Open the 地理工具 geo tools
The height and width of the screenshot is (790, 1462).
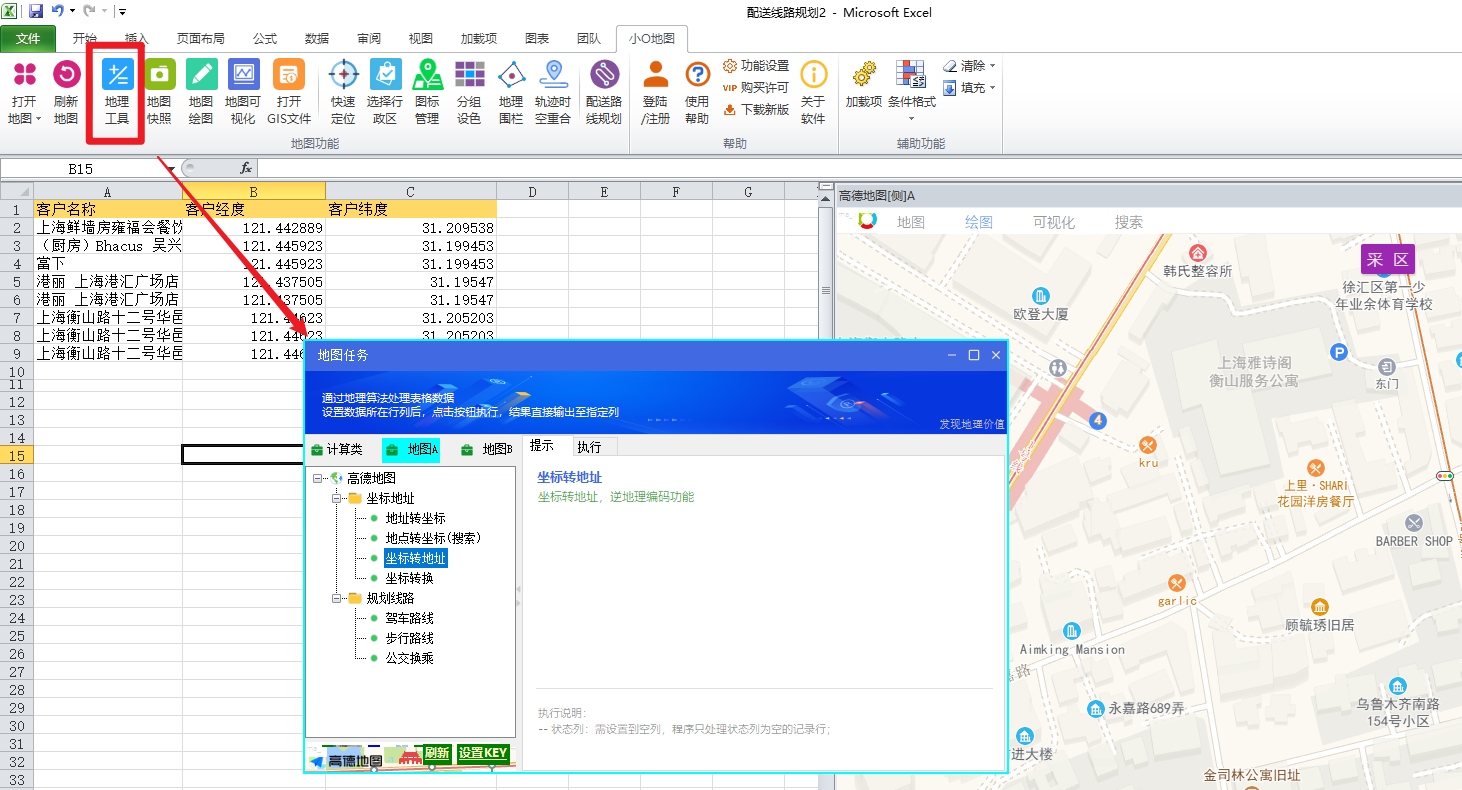tap(117, 74)
